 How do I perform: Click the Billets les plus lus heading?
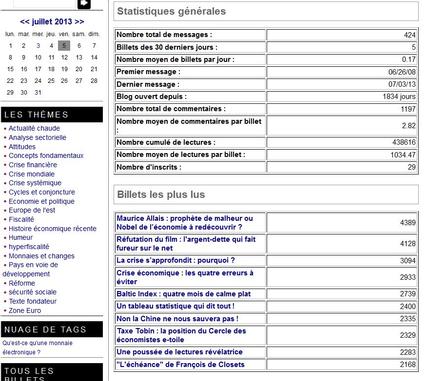[161, 195]
